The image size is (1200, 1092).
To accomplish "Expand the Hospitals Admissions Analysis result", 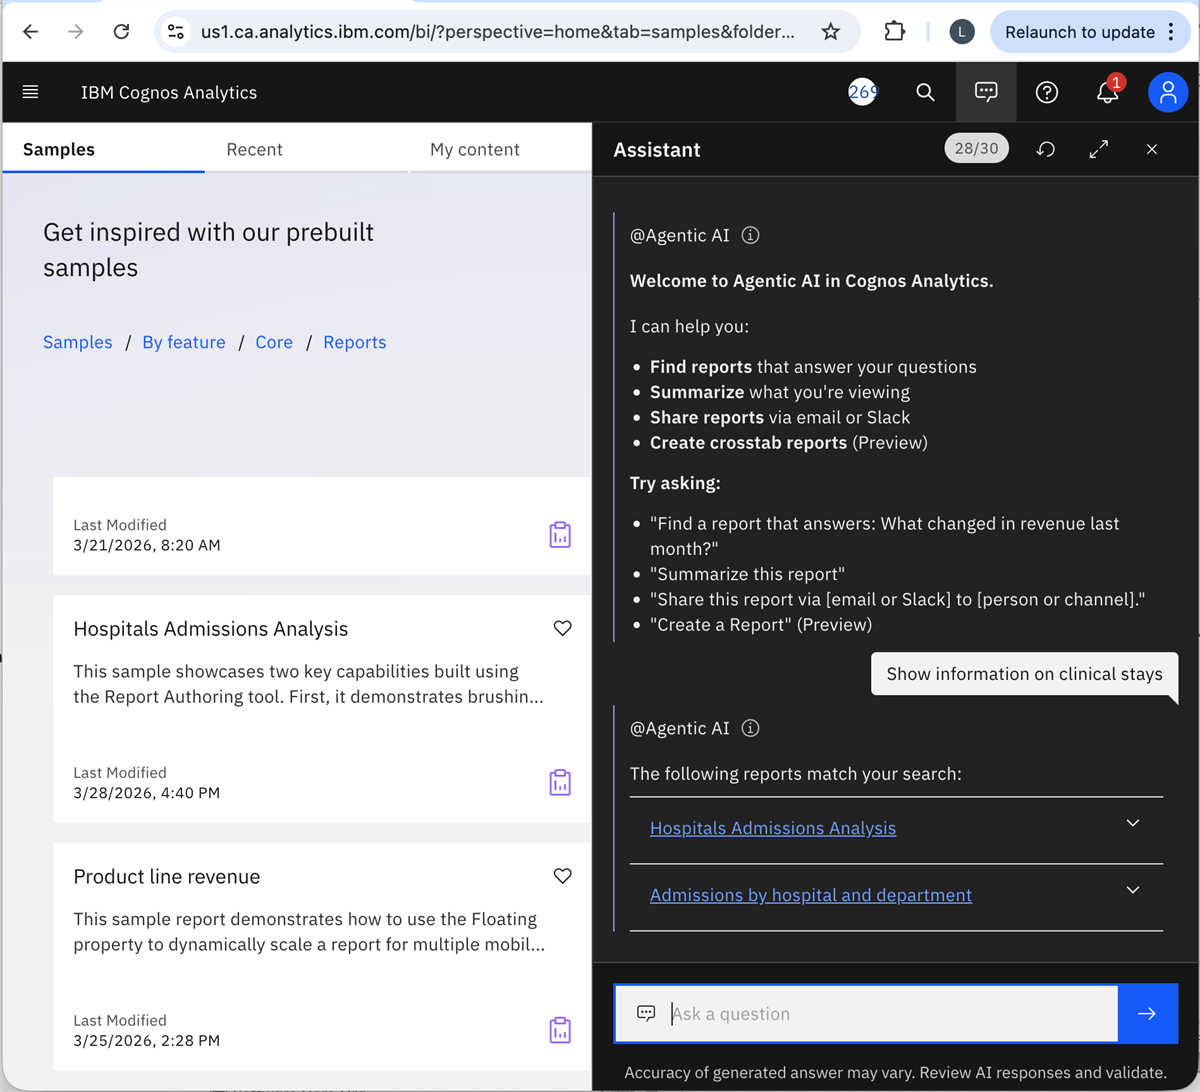I will pos(1132,823).
